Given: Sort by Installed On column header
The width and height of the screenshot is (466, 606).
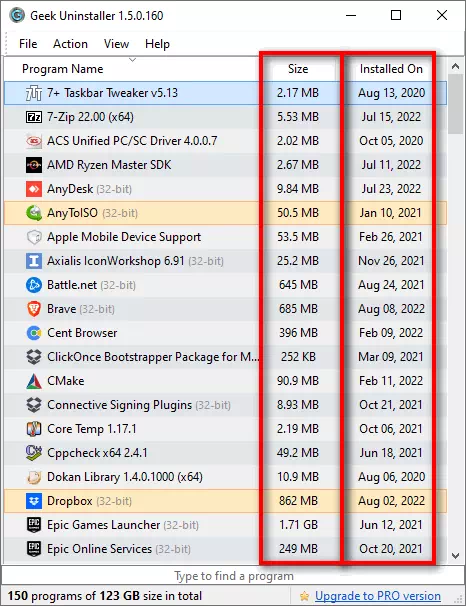Looking at the screenshot, I should point(391,69).
